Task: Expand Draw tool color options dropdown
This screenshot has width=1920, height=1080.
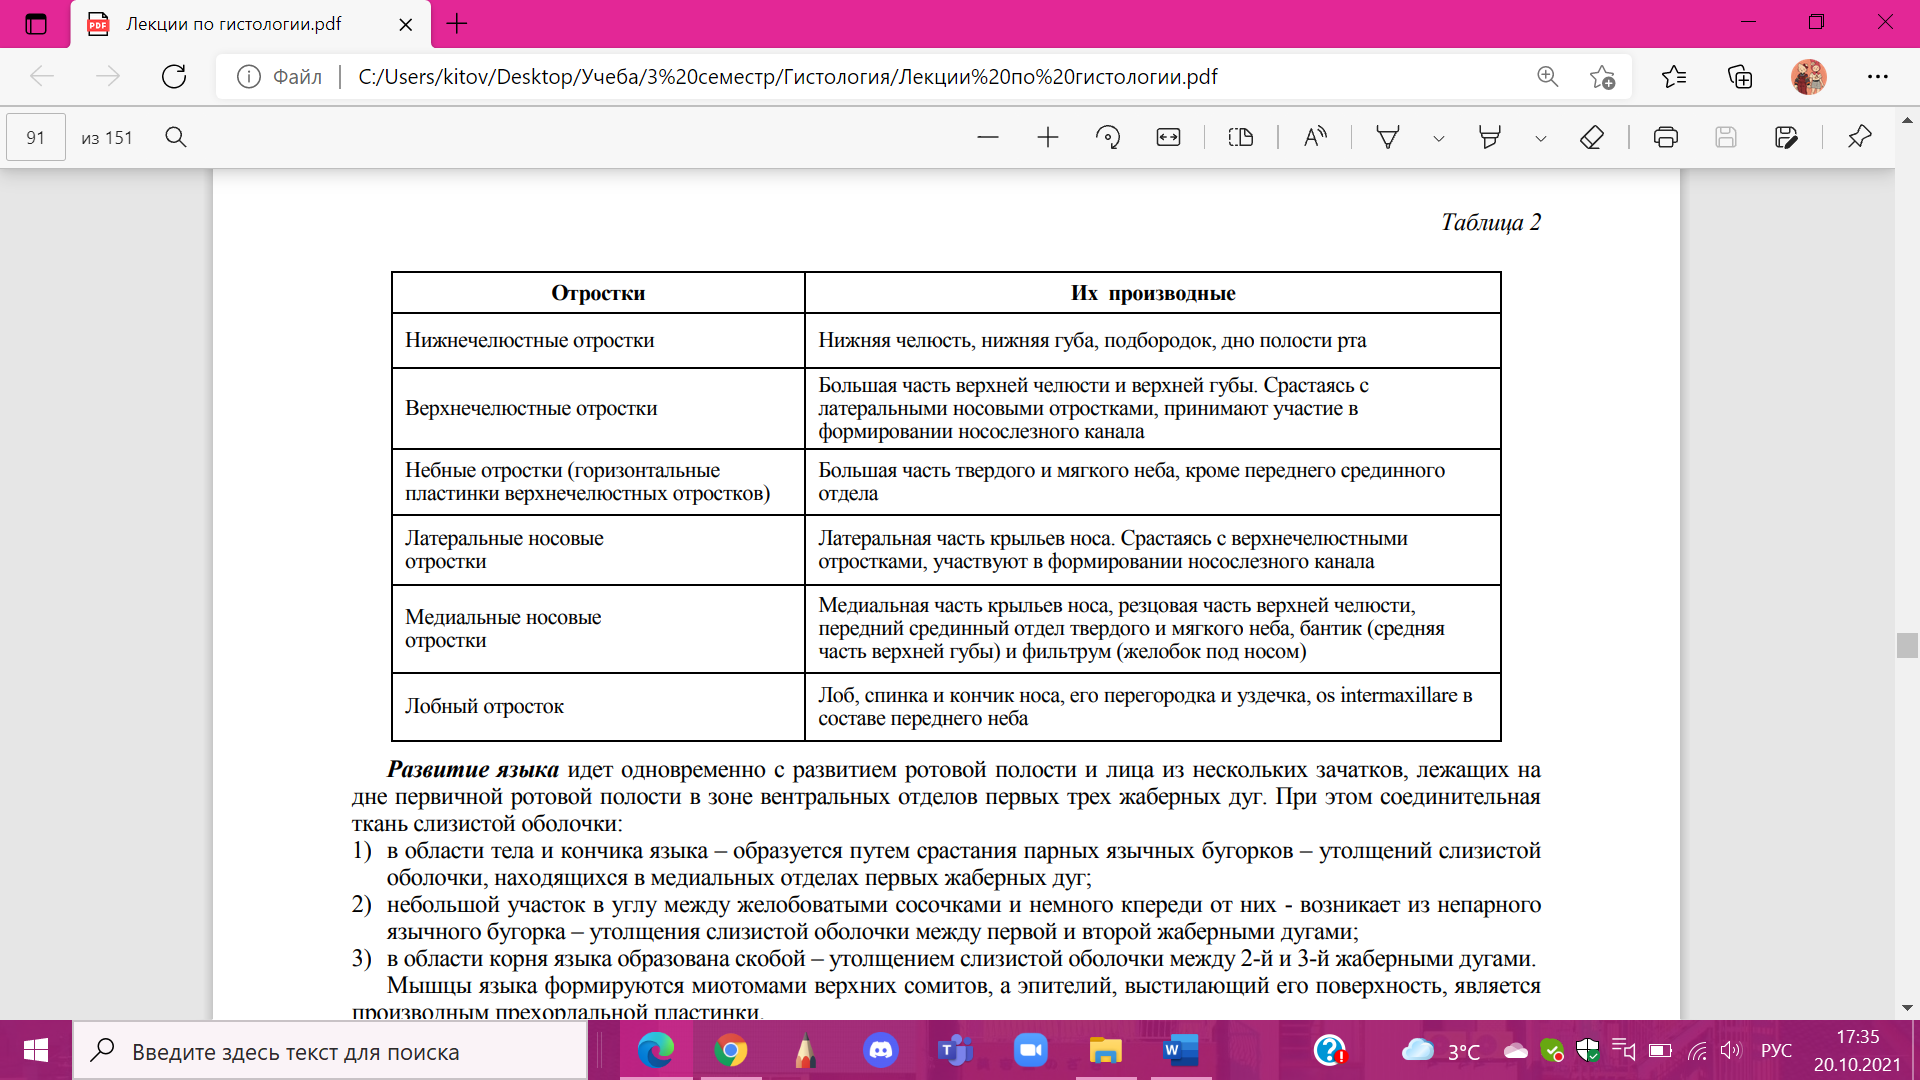Action: [1439, 138]
